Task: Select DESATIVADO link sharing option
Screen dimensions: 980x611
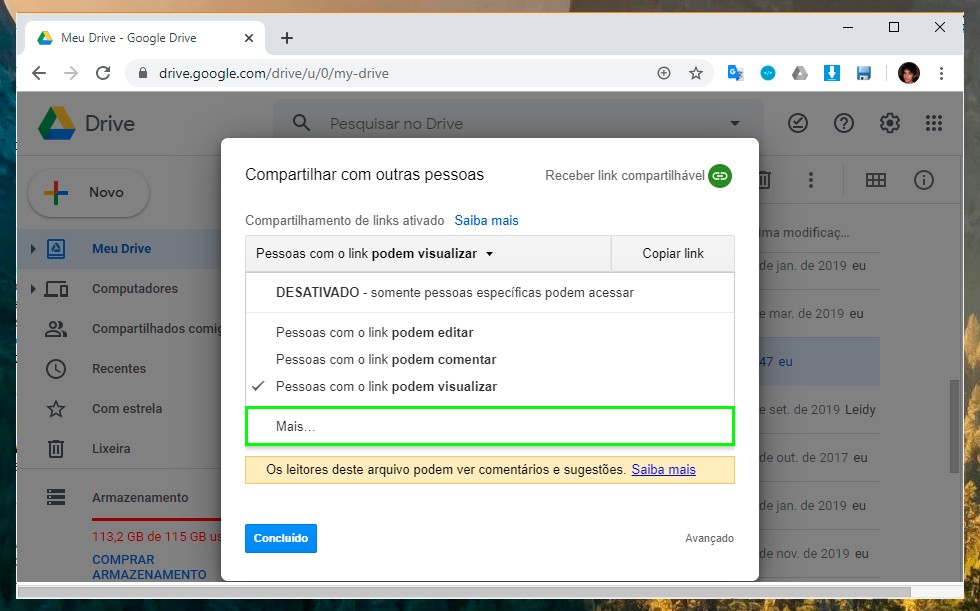Action: [490, 292]
